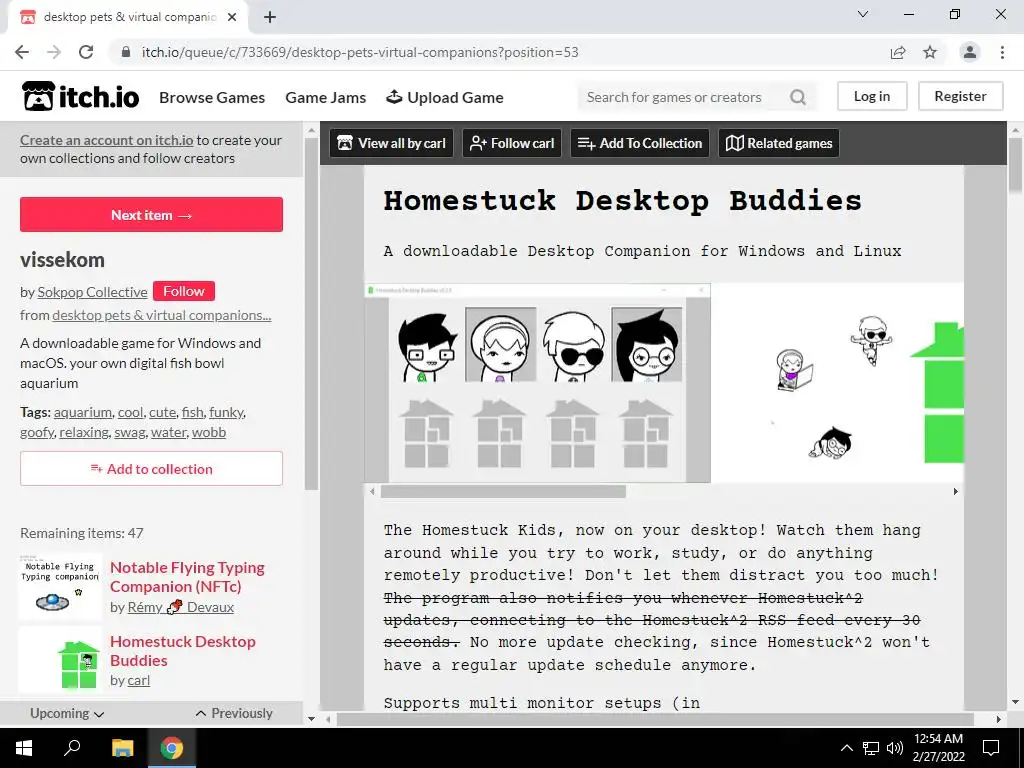Reload the page
This screenshot has width=1024, height=768.
[x=86, y=52]
